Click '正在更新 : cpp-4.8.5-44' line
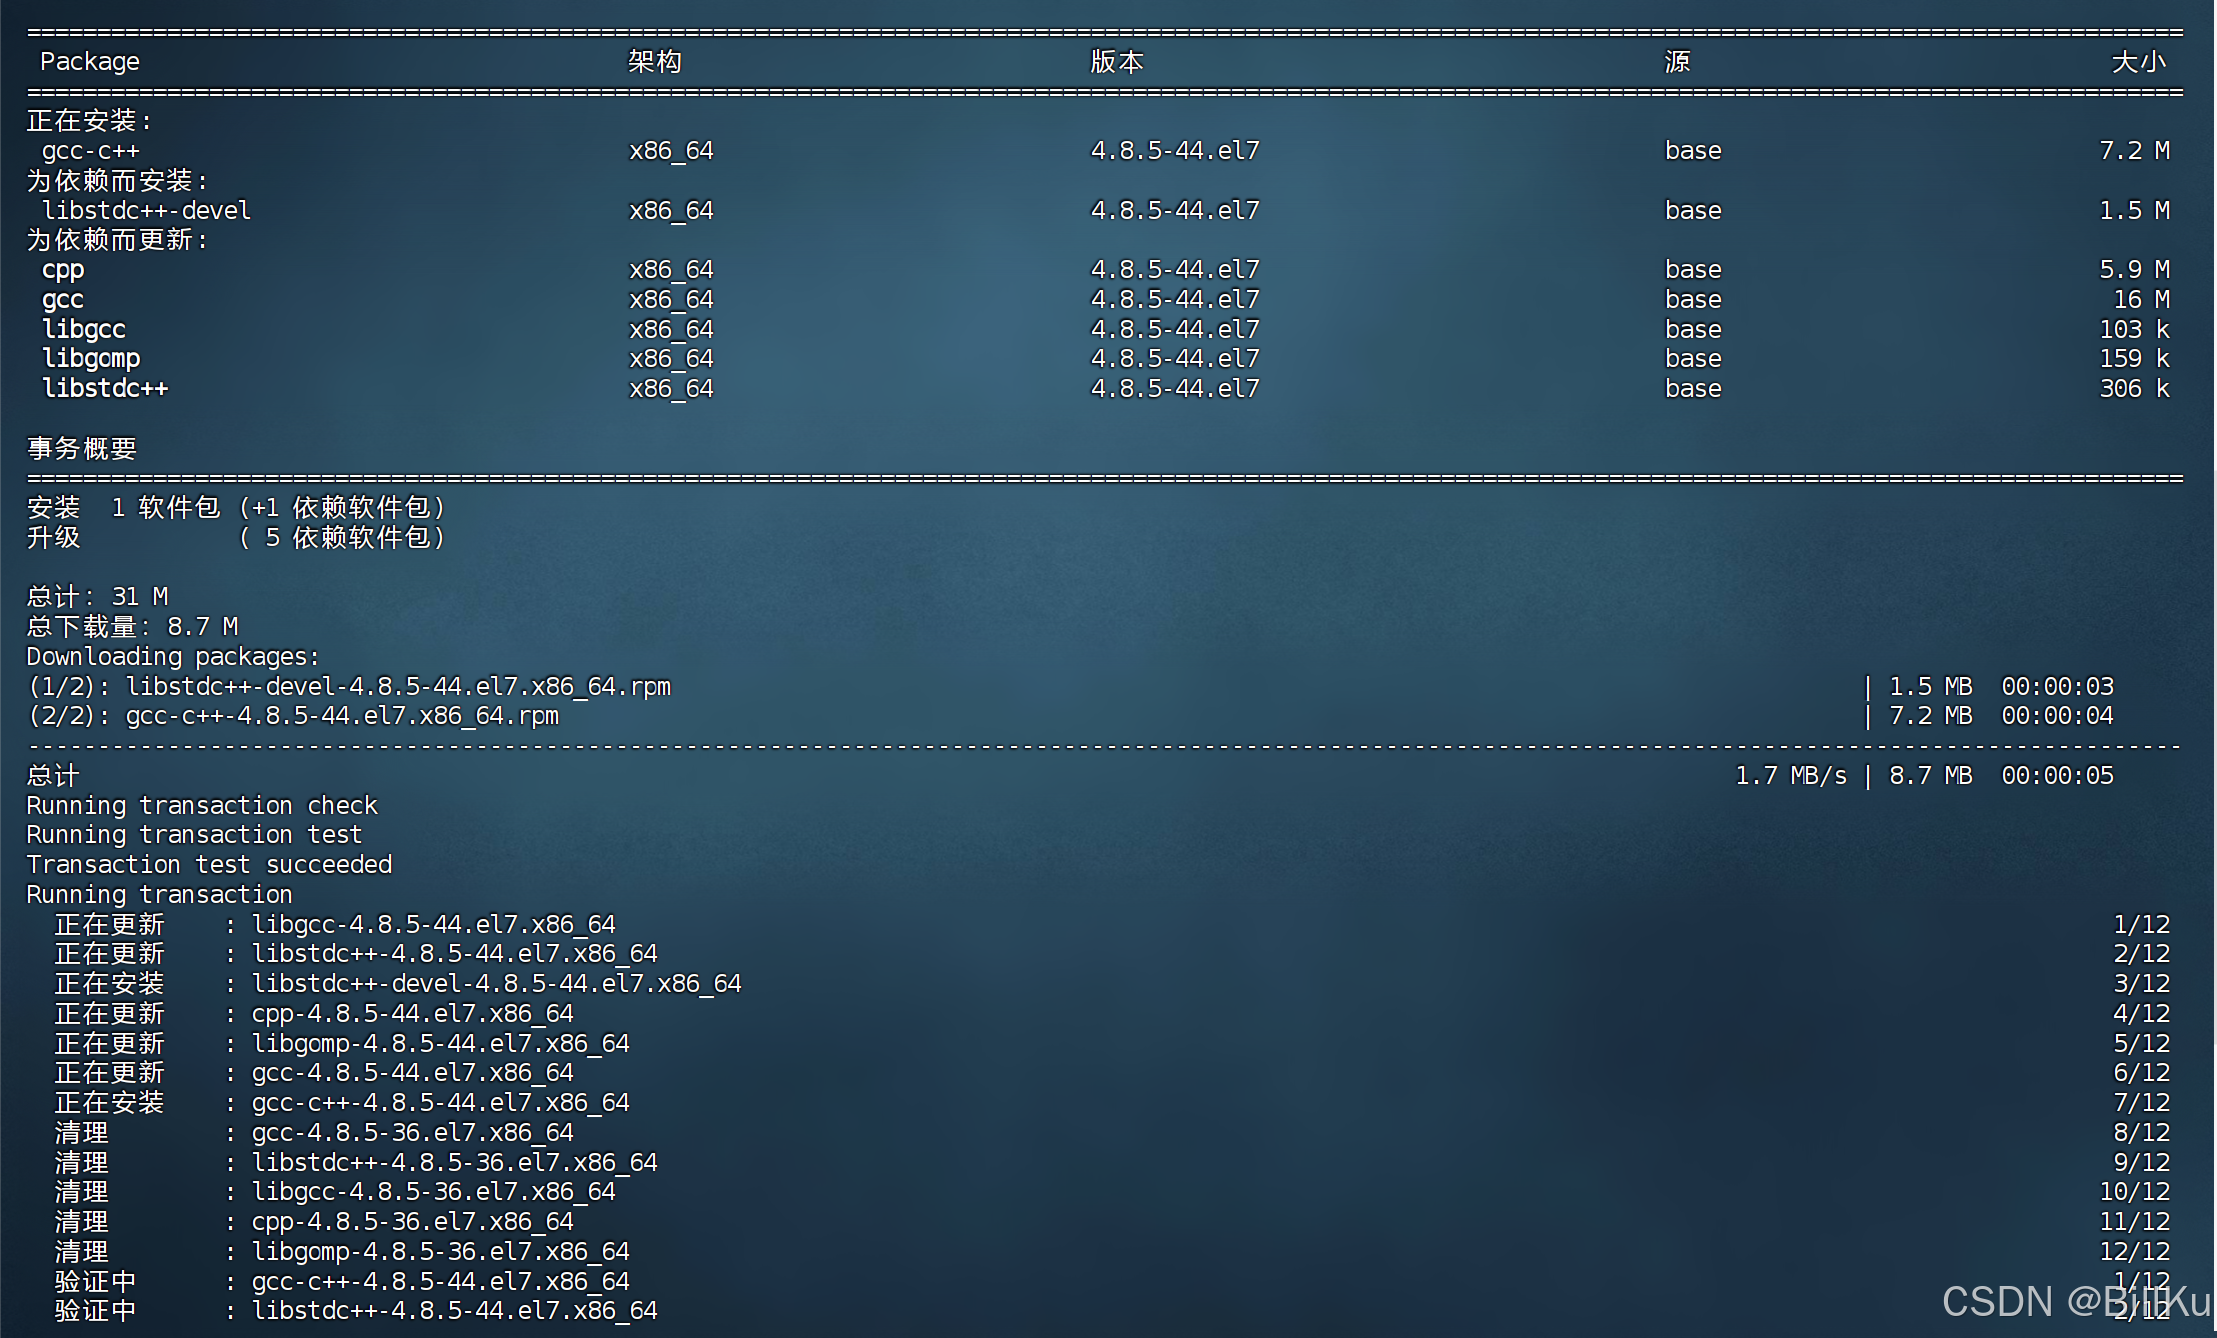Image resolution: width=2217 pixels, height=1338 pixels. pyautogui.click(x=314, y=1014)
